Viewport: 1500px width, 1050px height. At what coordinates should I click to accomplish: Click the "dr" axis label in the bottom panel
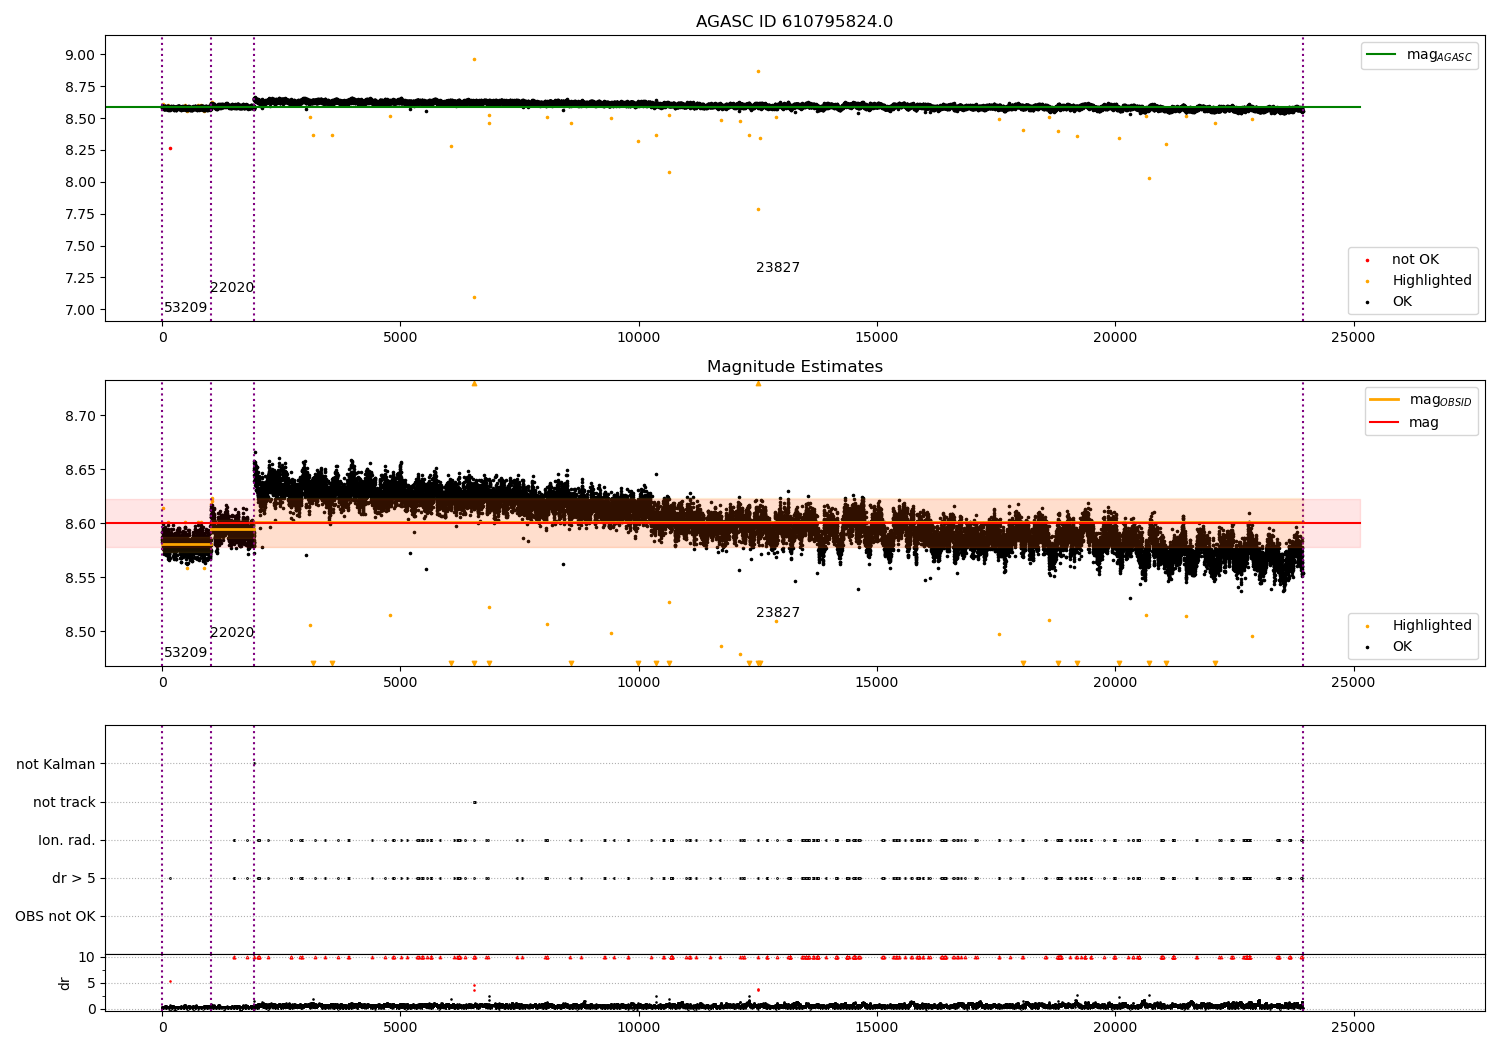click(x=65, y=983)
